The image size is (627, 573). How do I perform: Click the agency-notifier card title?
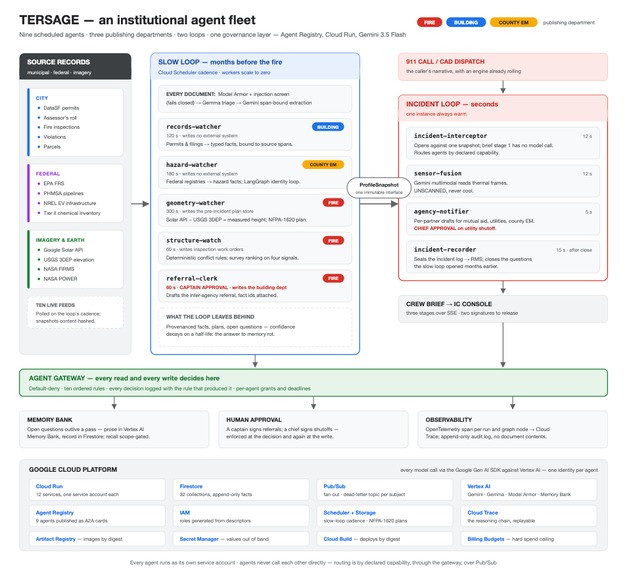(441, 212)
